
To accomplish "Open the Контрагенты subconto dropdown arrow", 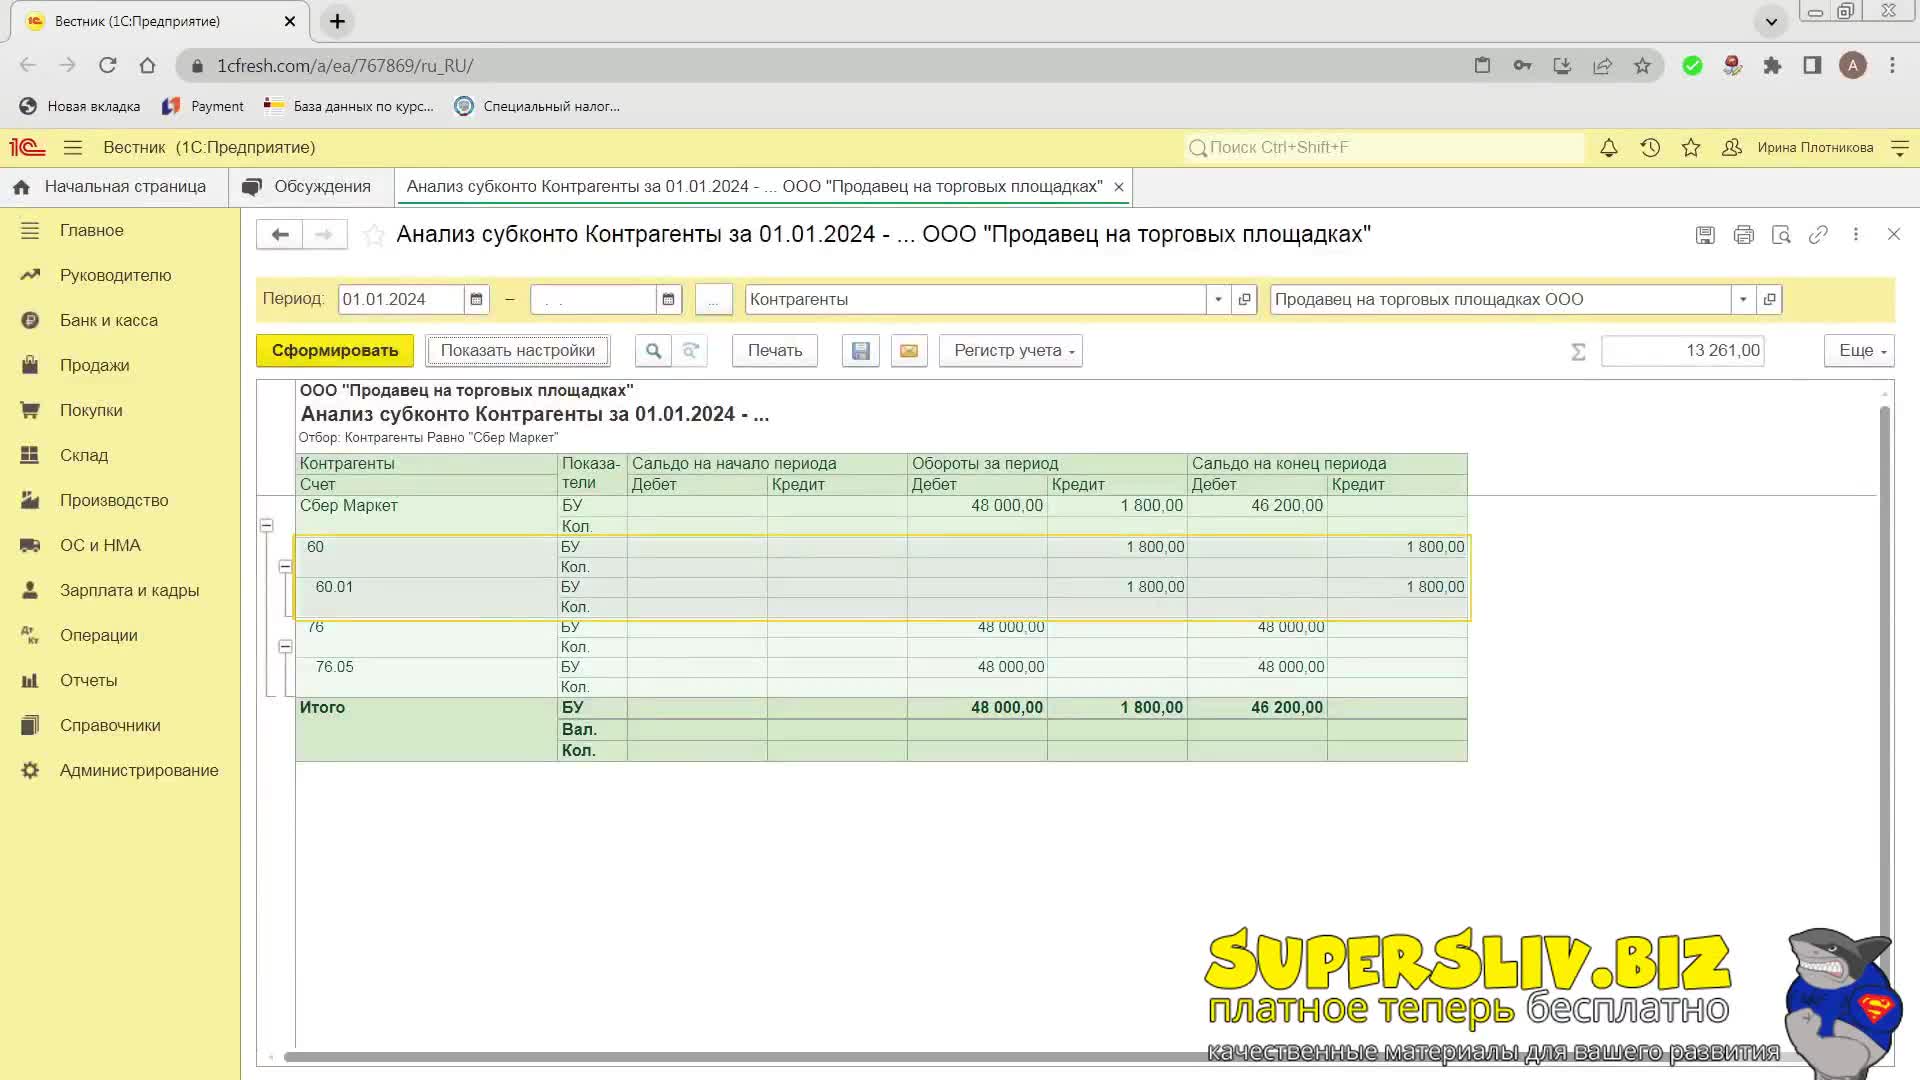I will pyautogui.click(x=1218, y=299).
